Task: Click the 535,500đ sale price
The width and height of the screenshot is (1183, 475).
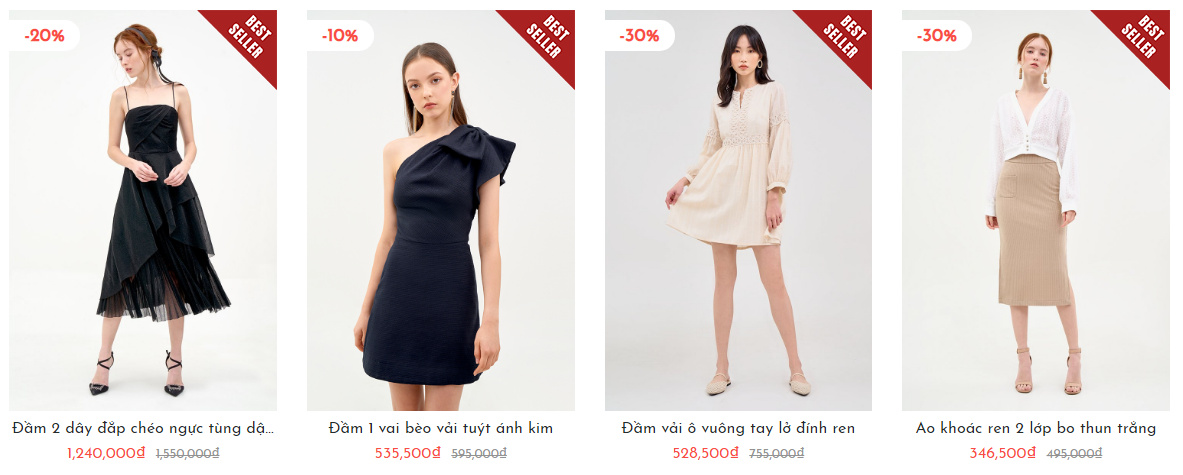Action: click(x=408, y=453)
